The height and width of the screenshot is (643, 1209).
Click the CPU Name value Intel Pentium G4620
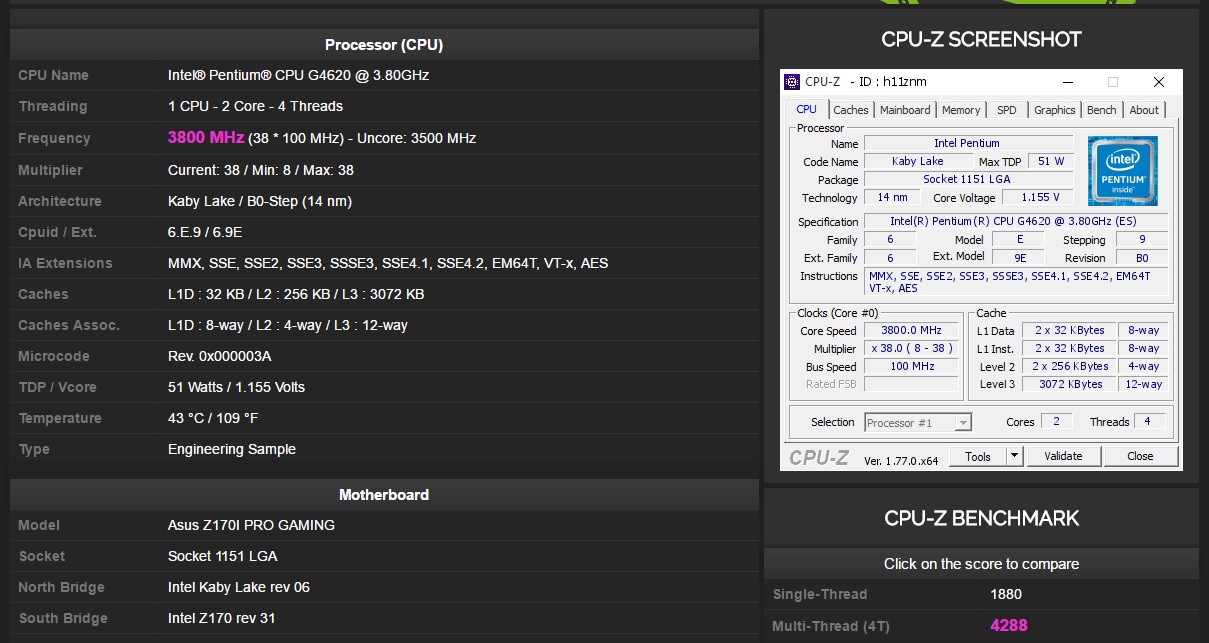click(x=299, y=75)
